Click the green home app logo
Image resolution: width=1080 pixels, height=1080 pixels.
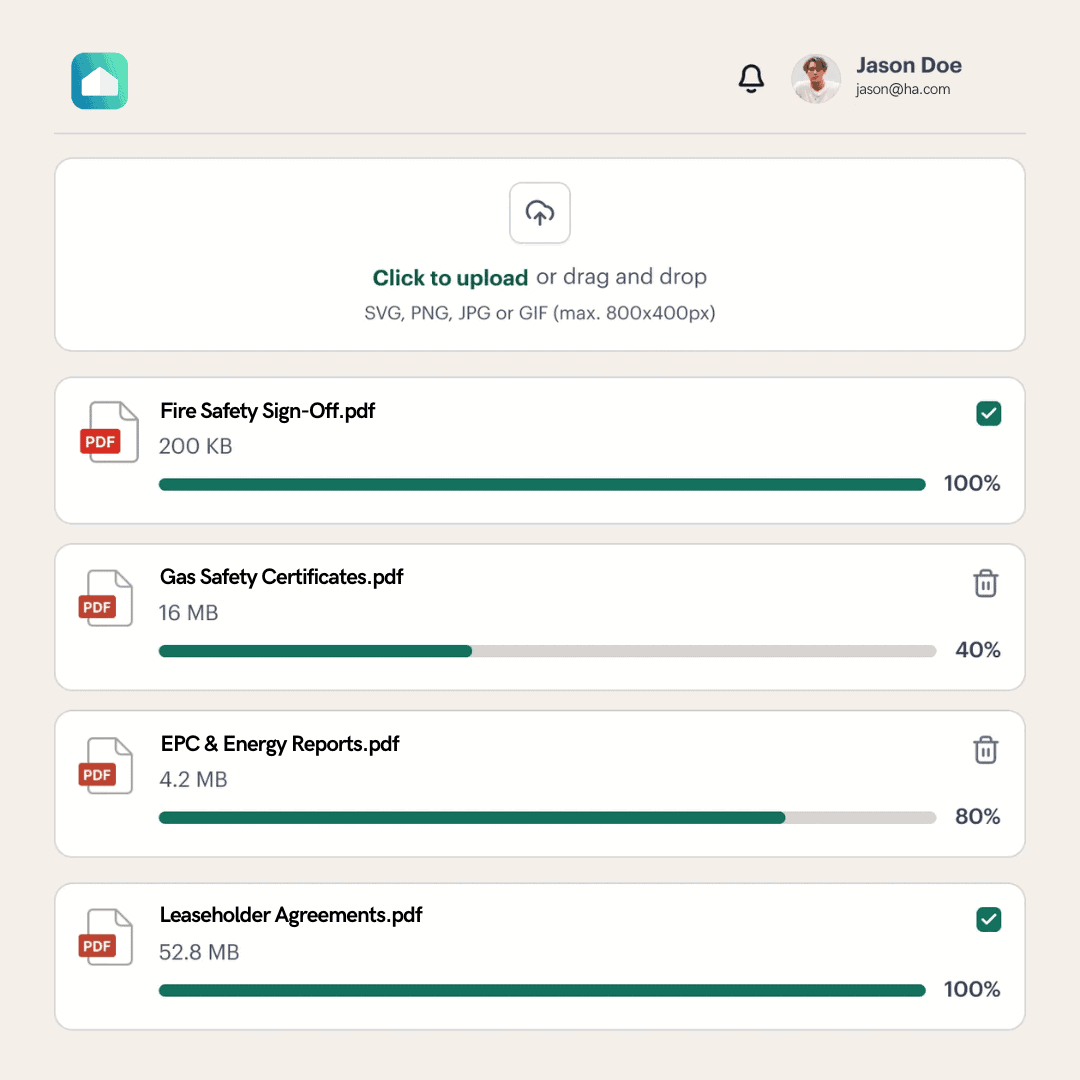coord(100,81)
